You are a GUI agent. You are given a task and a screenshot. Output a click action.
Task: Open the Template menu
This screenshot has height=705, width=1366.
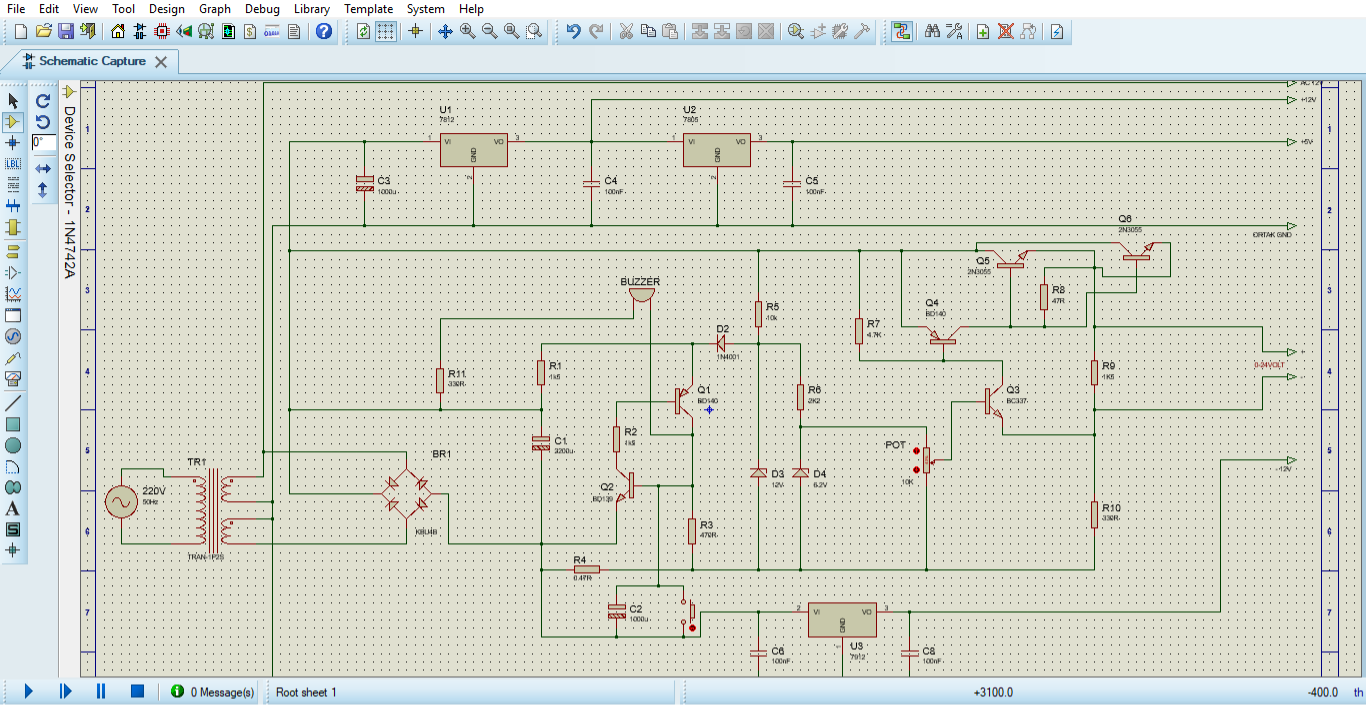tap(369, 9)
